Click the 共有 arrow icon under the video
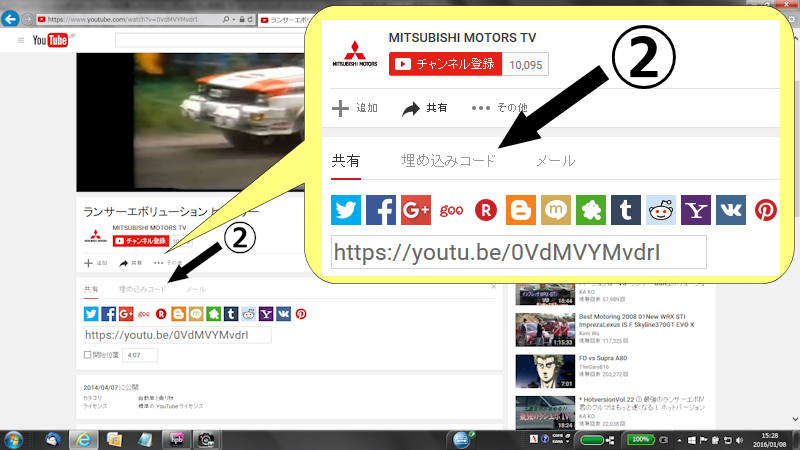The width and height of the screenshot is (800, 450). (x=123, y=263)
